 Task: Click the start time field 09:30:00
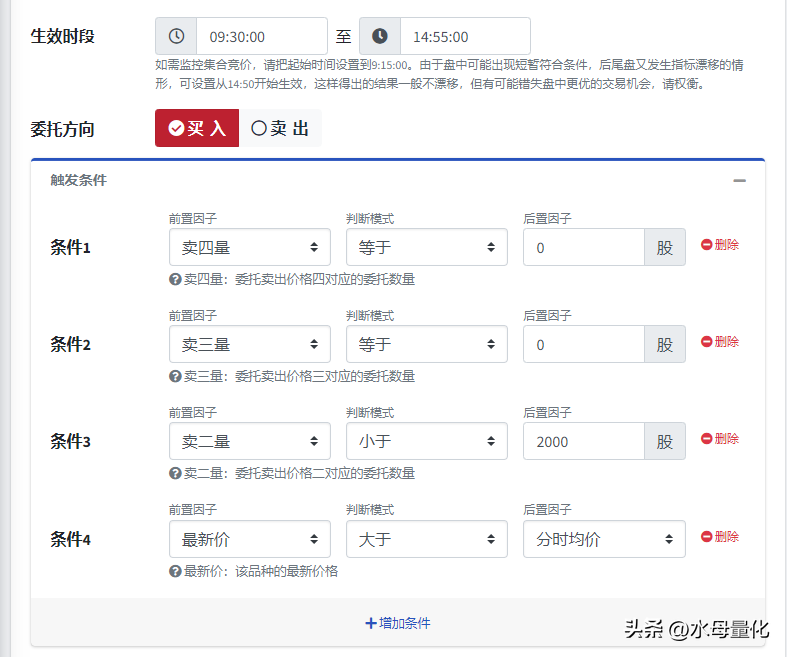tap(261, 36)
